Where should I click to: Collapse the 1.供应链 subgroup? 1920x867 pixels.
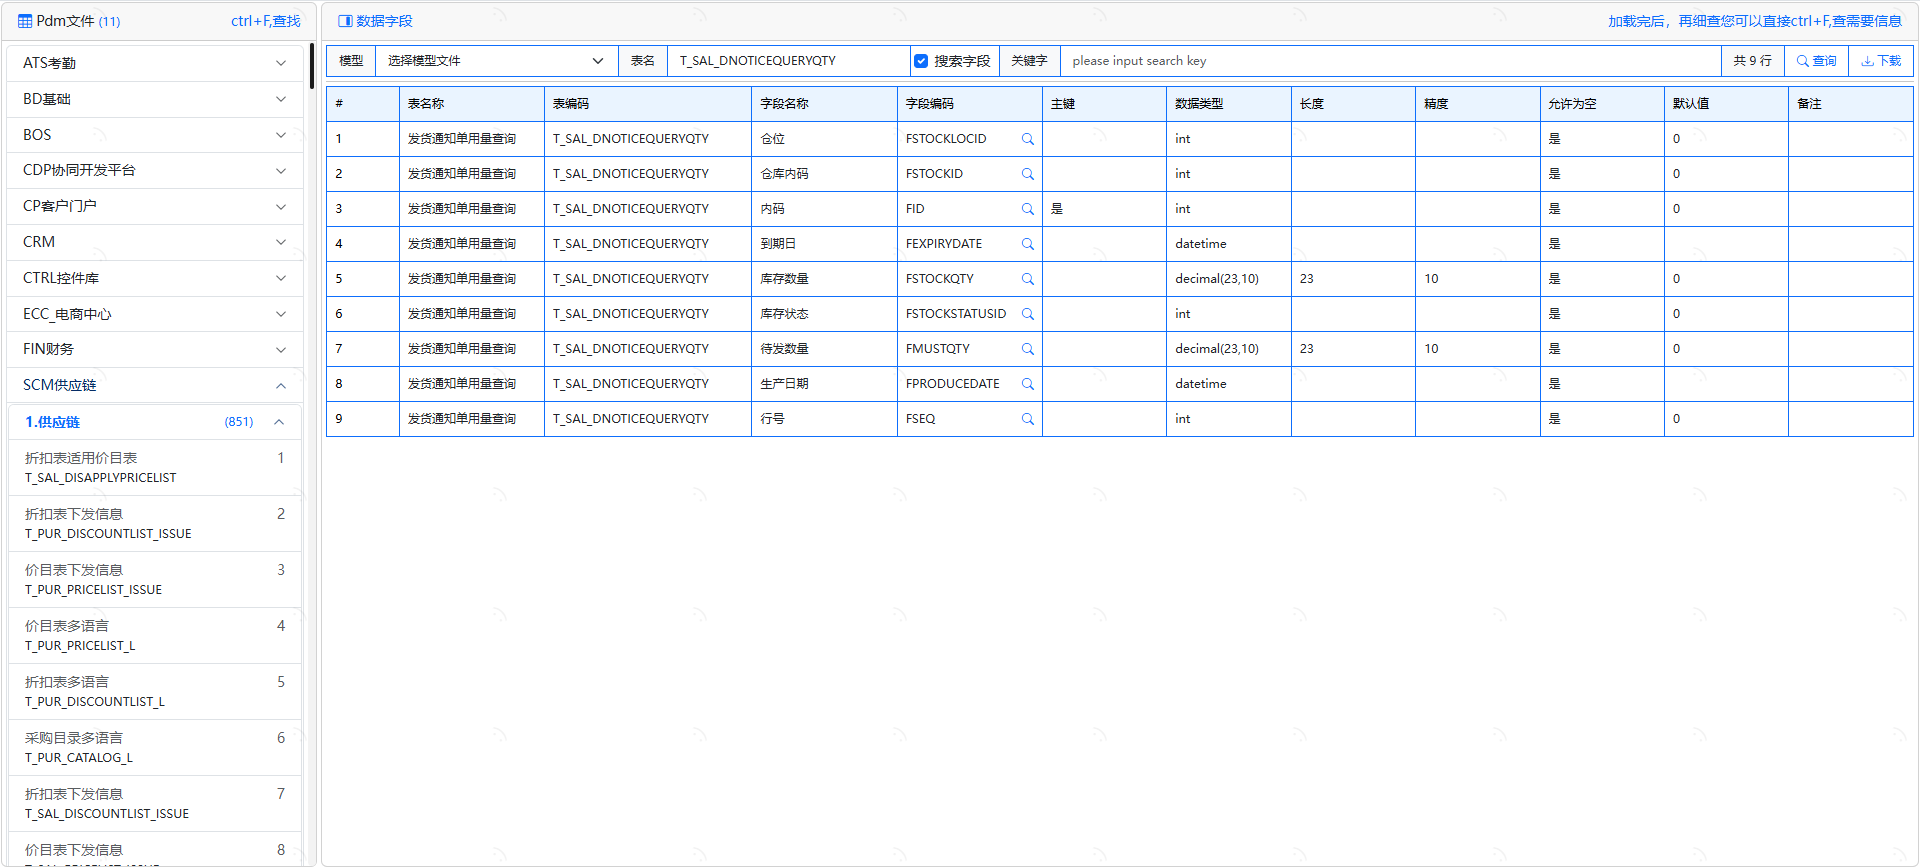279,422
